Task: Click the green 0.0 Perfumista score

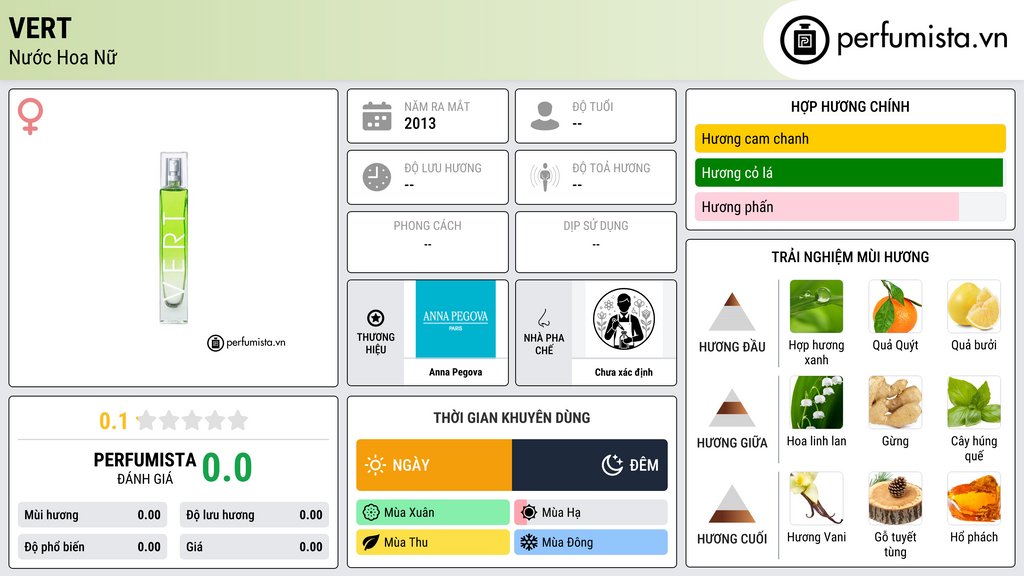Action: click(x=227, y=468)
